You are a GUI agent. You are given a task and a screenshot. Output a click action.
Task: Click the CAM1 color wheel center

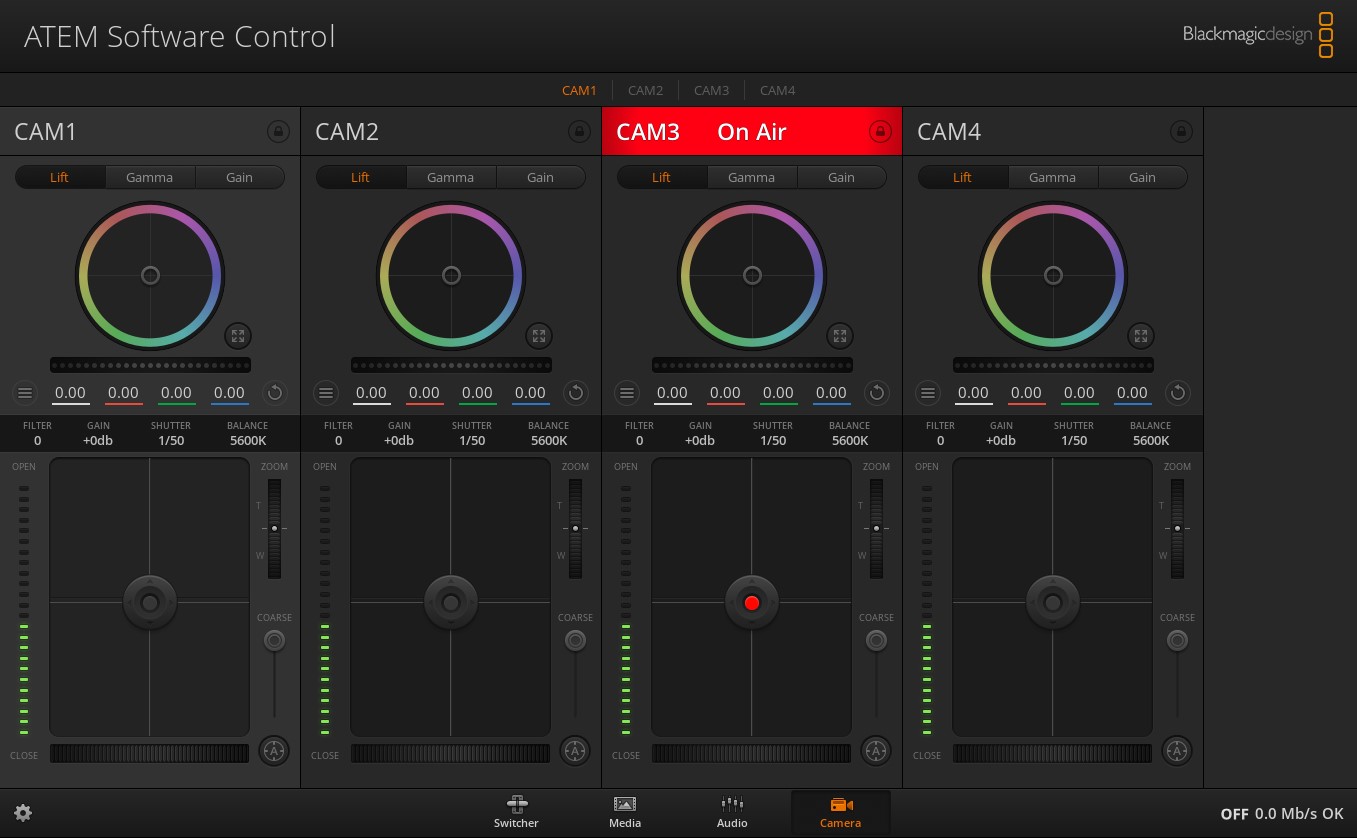pos(150,275)
